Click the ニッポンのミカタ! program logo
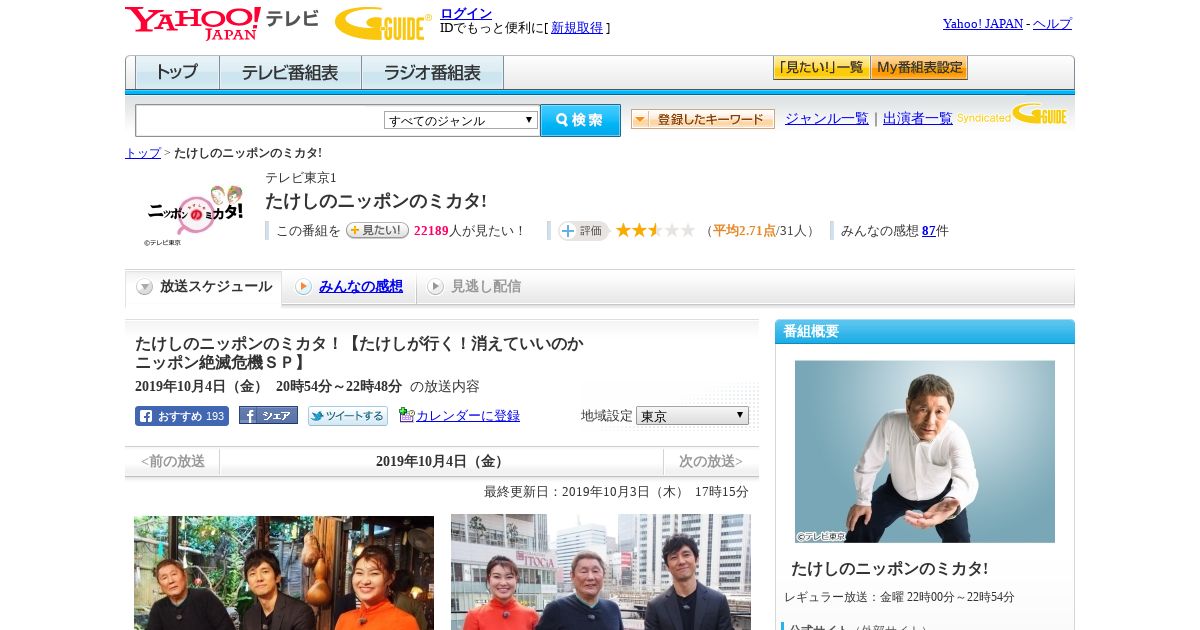 point(194,214)
